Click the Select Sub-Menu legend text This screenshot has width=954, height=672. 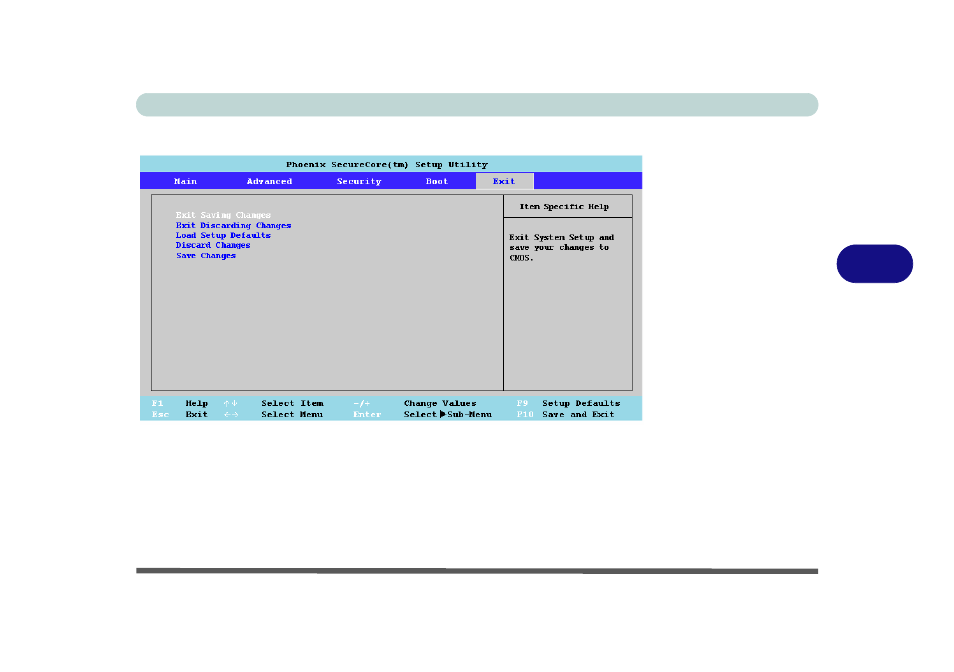[448, 414]
